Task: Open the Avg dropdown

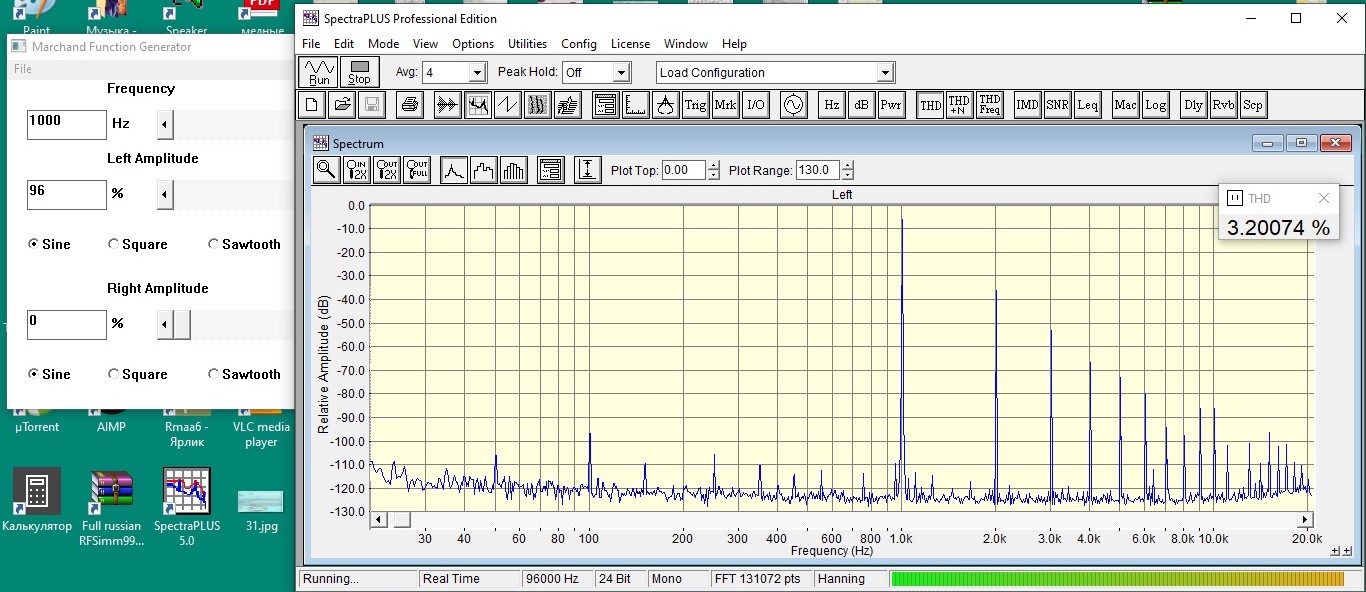Action: click(x=477, y=73)
